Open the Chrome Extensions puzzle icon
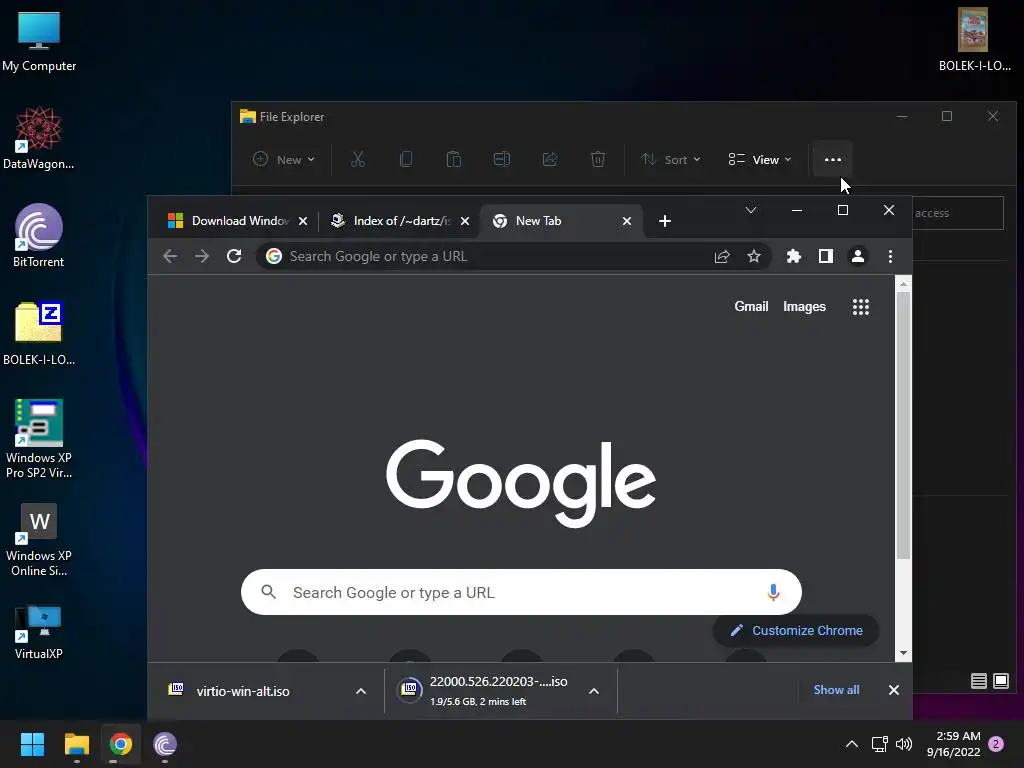This screenshot has height=768, width=1024. click(793, 256)
